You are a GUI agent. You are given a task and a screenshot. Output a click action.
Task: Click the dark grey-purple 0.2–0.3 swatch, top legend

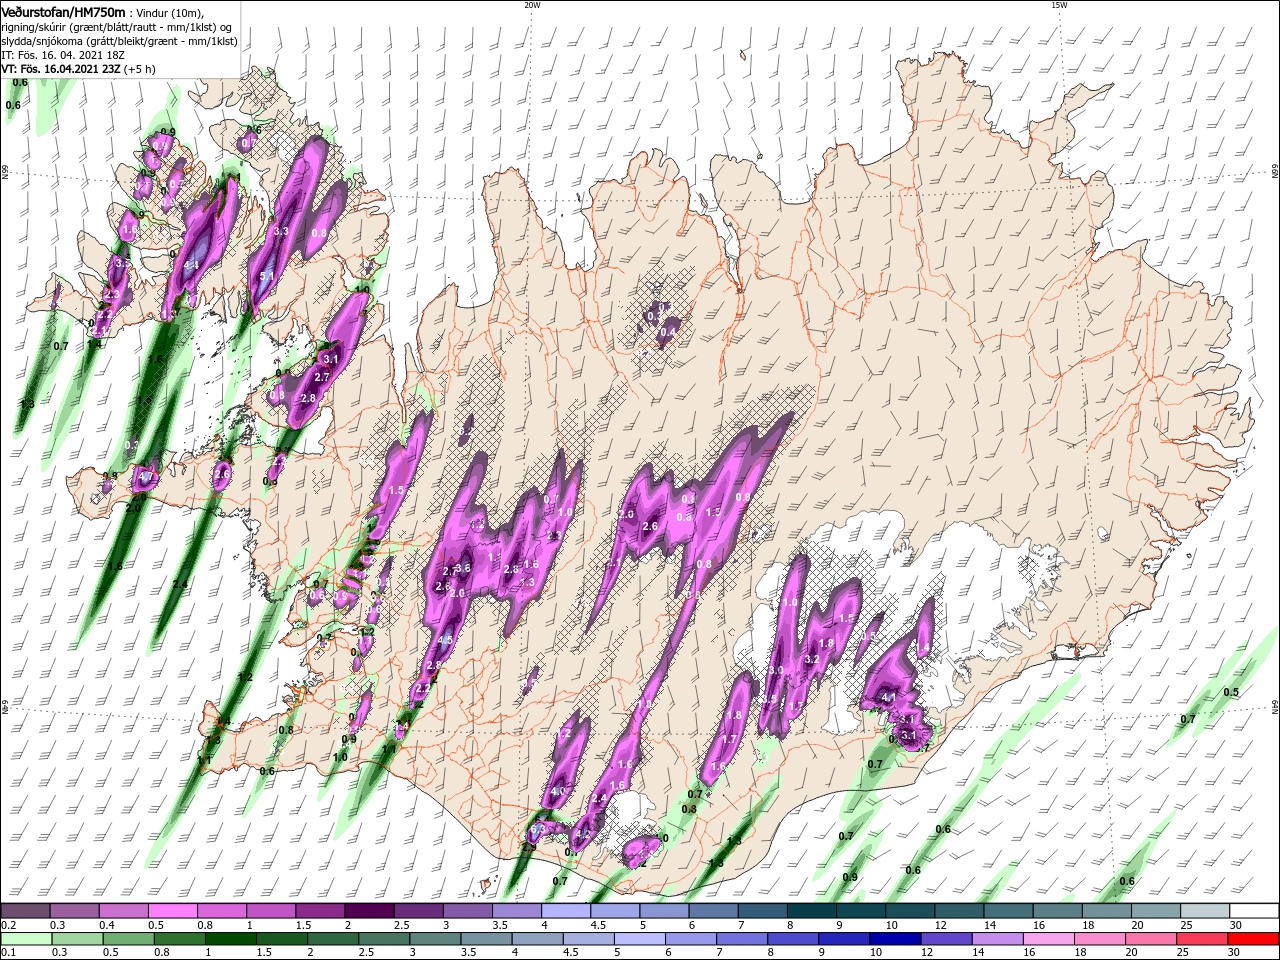tap(26, 911)
